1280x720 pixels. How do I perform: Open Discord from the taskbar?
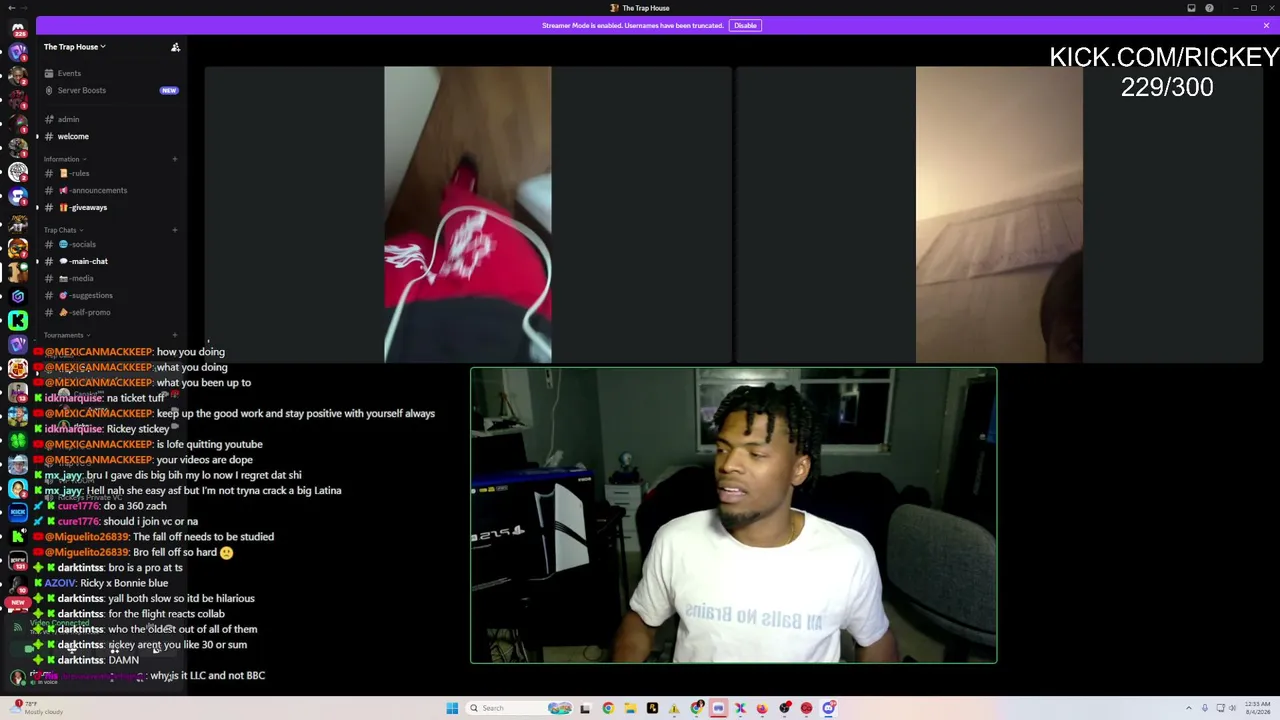pyautogui.click(x=829, y=708)
